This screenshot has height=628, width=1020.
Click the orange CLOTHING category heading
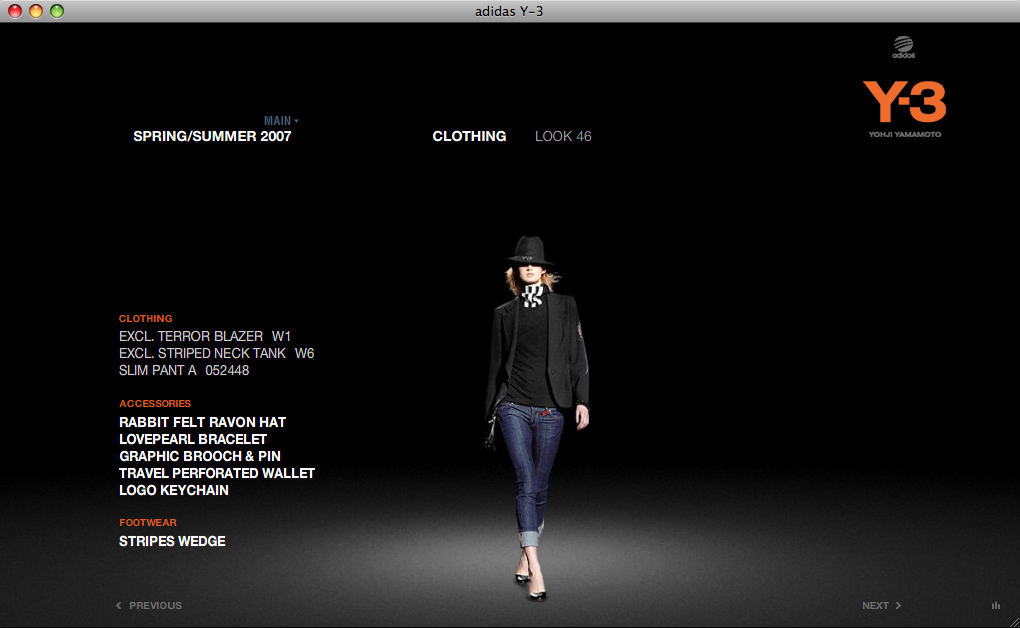click(x=145, y=319)
